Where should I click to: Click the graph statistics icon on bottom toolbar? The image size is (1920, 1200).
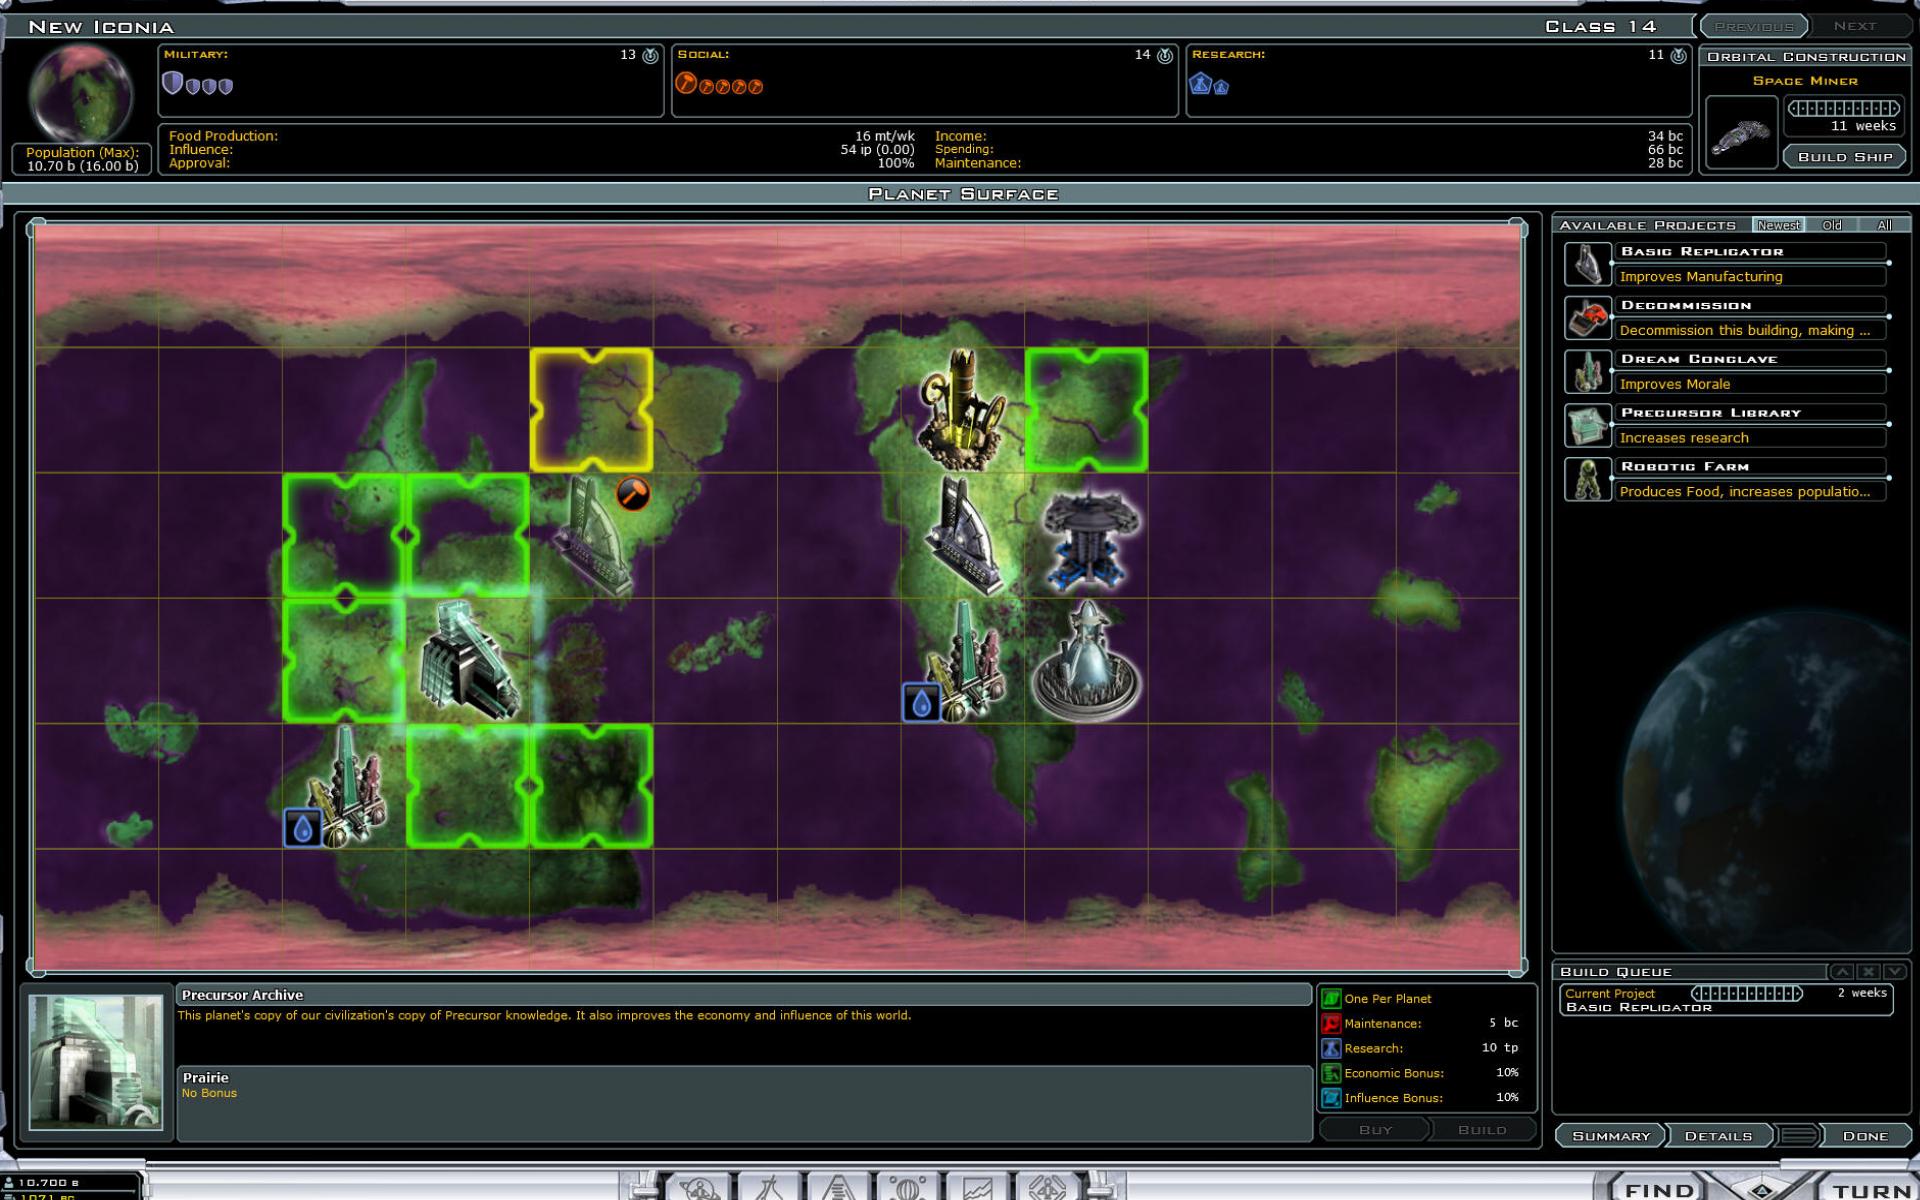coord(978,1190)
